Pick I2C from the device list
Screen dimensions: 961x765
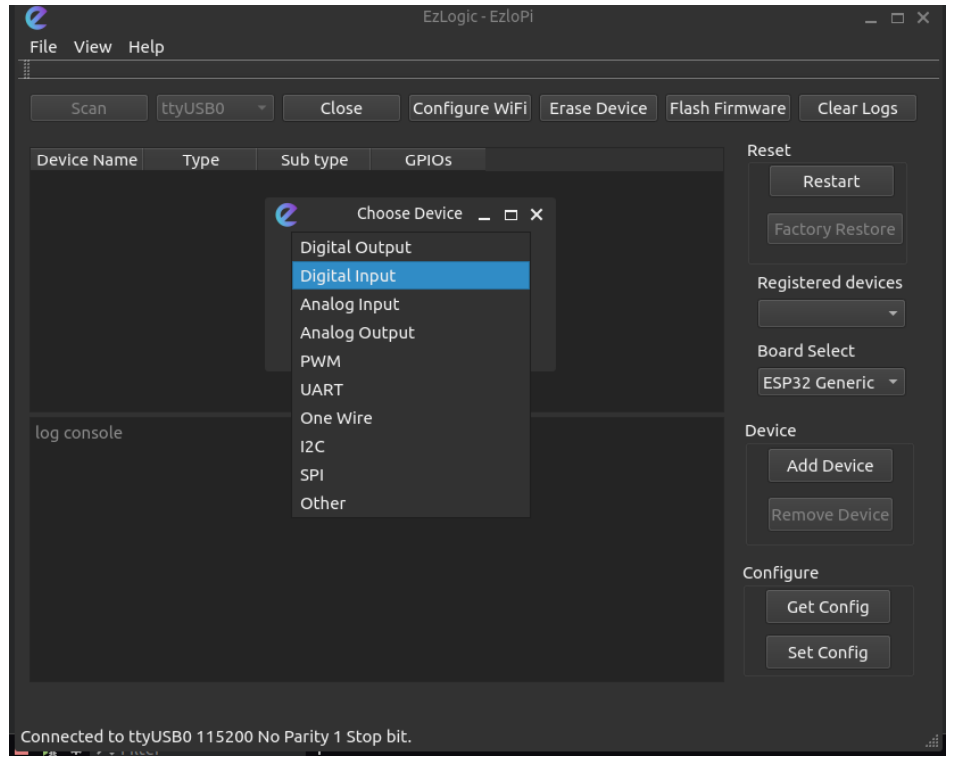(x=411, y=447)
